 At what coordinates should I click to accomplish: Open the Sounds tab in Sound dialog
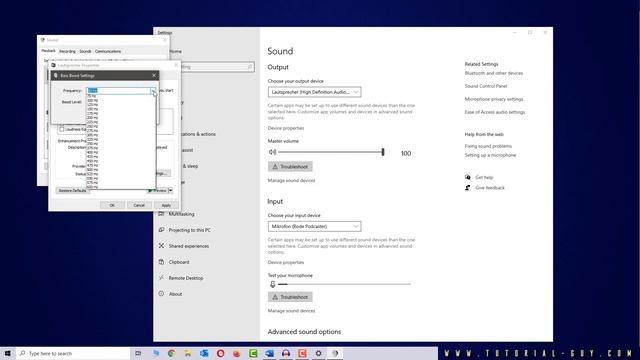coord(85,51)
